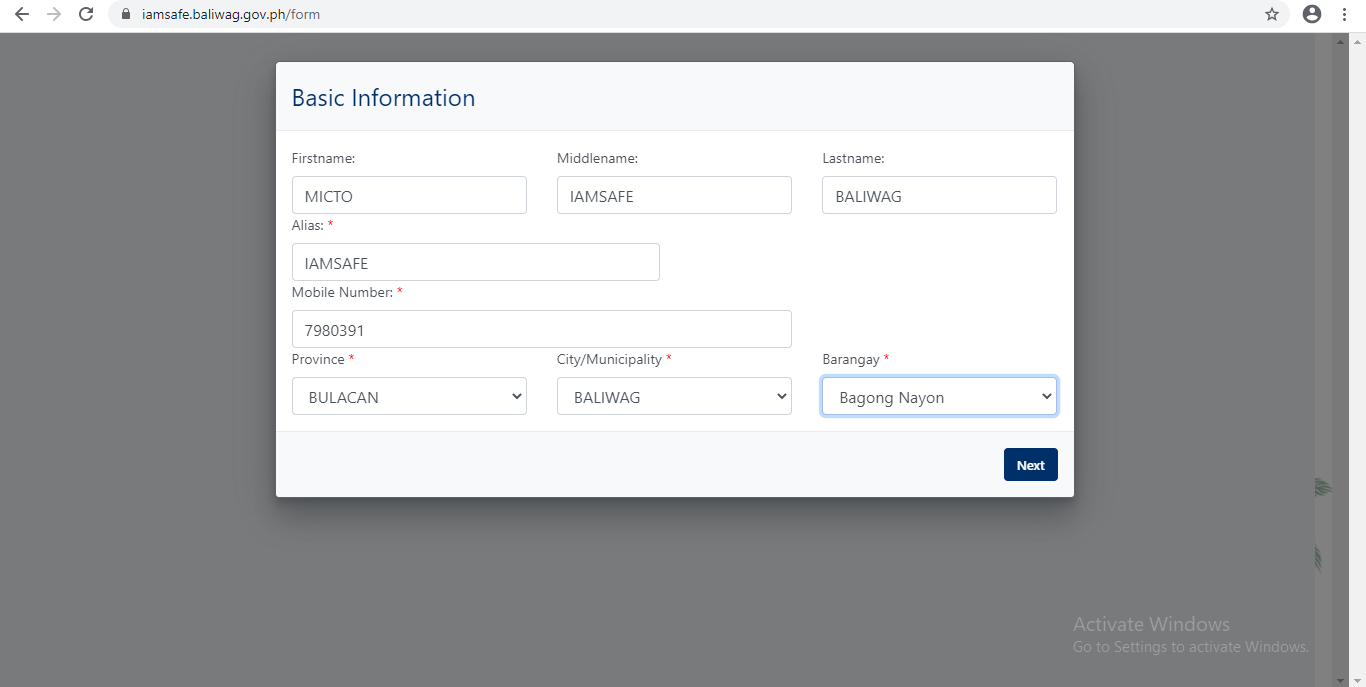Screen dimensions: 1366x687
Task: Edit the Firstname field containing MICTO
Action: (x=409, y=195)
